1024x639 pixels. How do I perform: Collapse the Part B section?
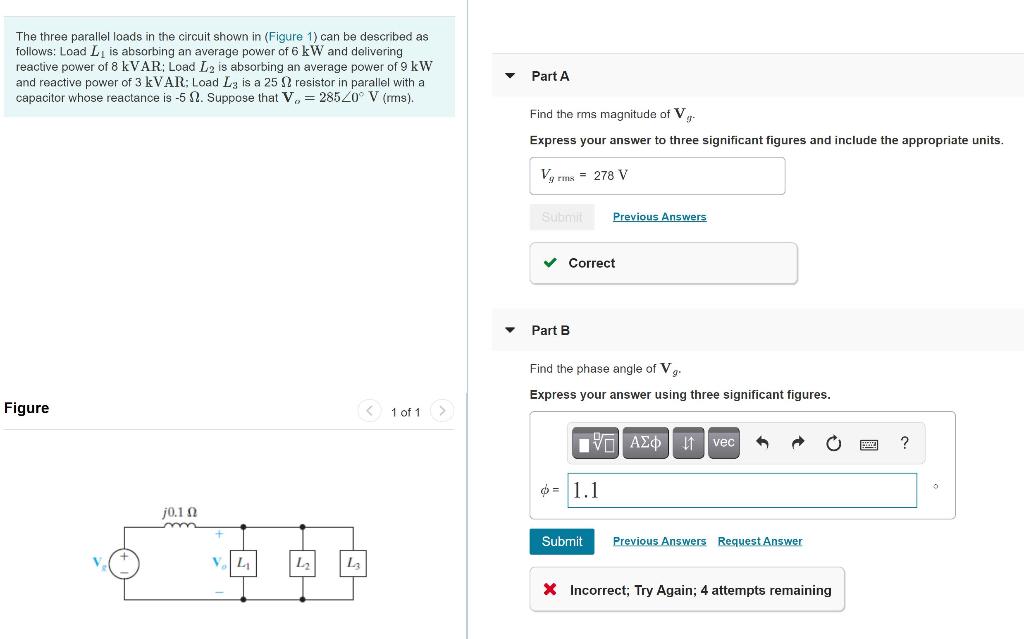pos(510,330)
